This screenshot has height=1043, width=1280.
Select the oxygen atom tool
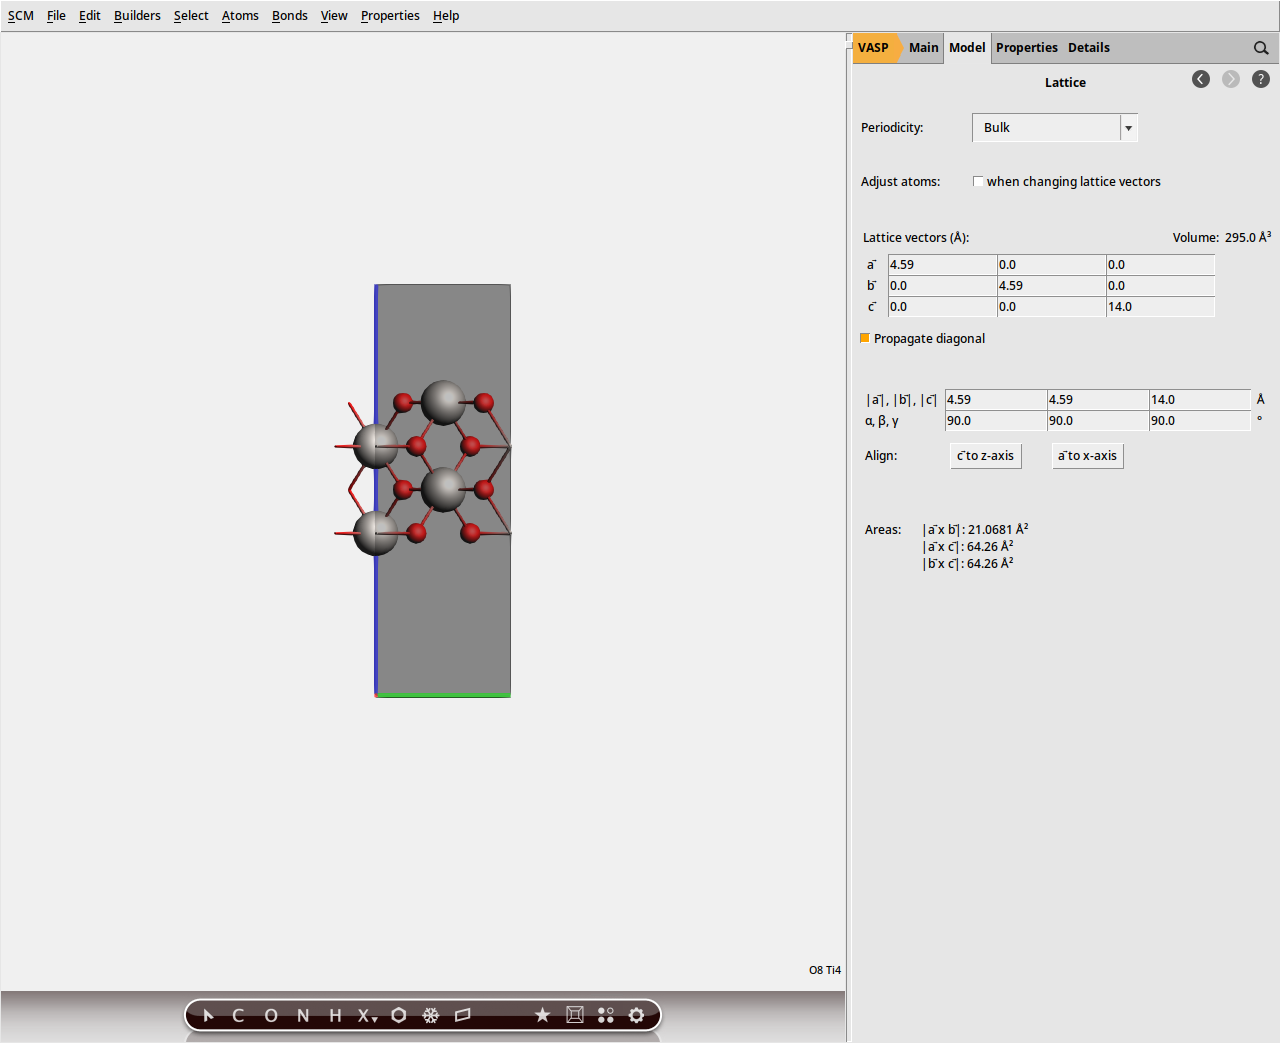(270, 1015)
